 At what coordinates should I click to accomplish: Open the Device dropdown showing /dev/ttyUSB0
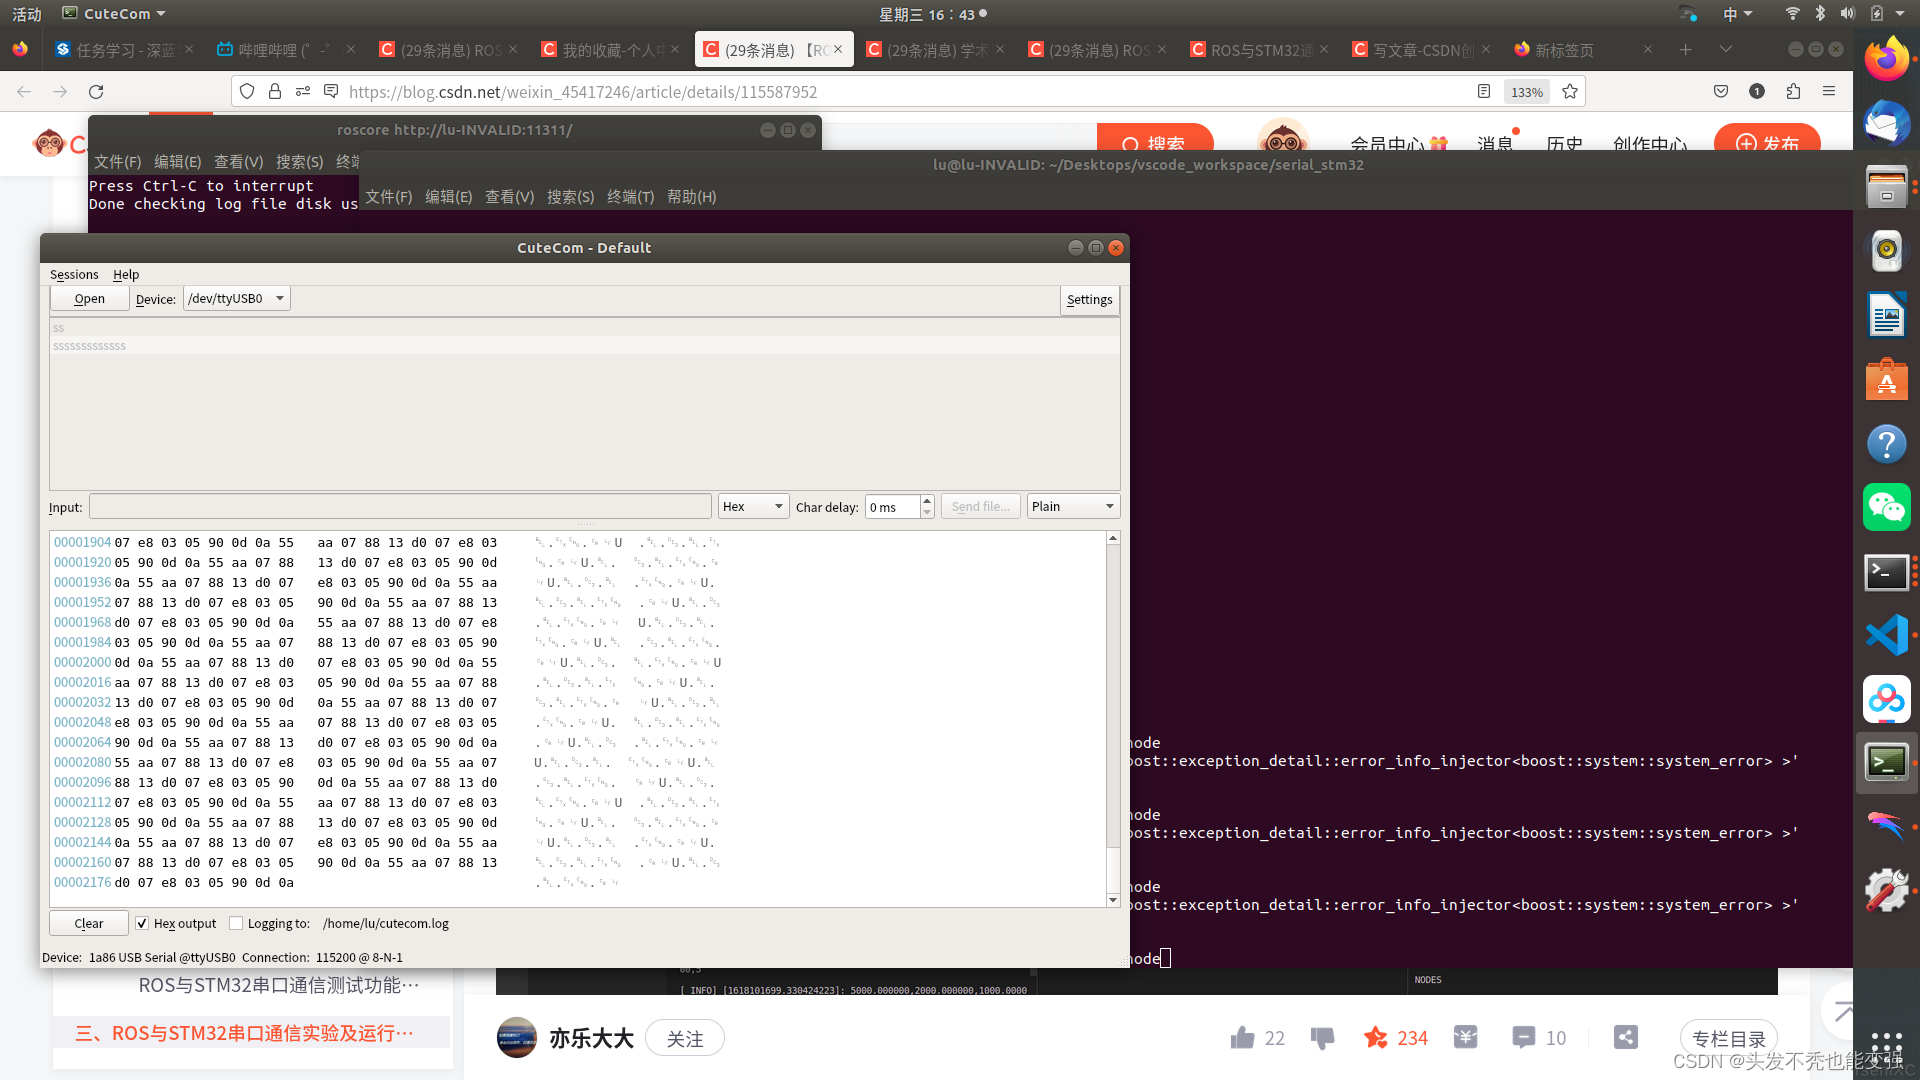point(236,297)
